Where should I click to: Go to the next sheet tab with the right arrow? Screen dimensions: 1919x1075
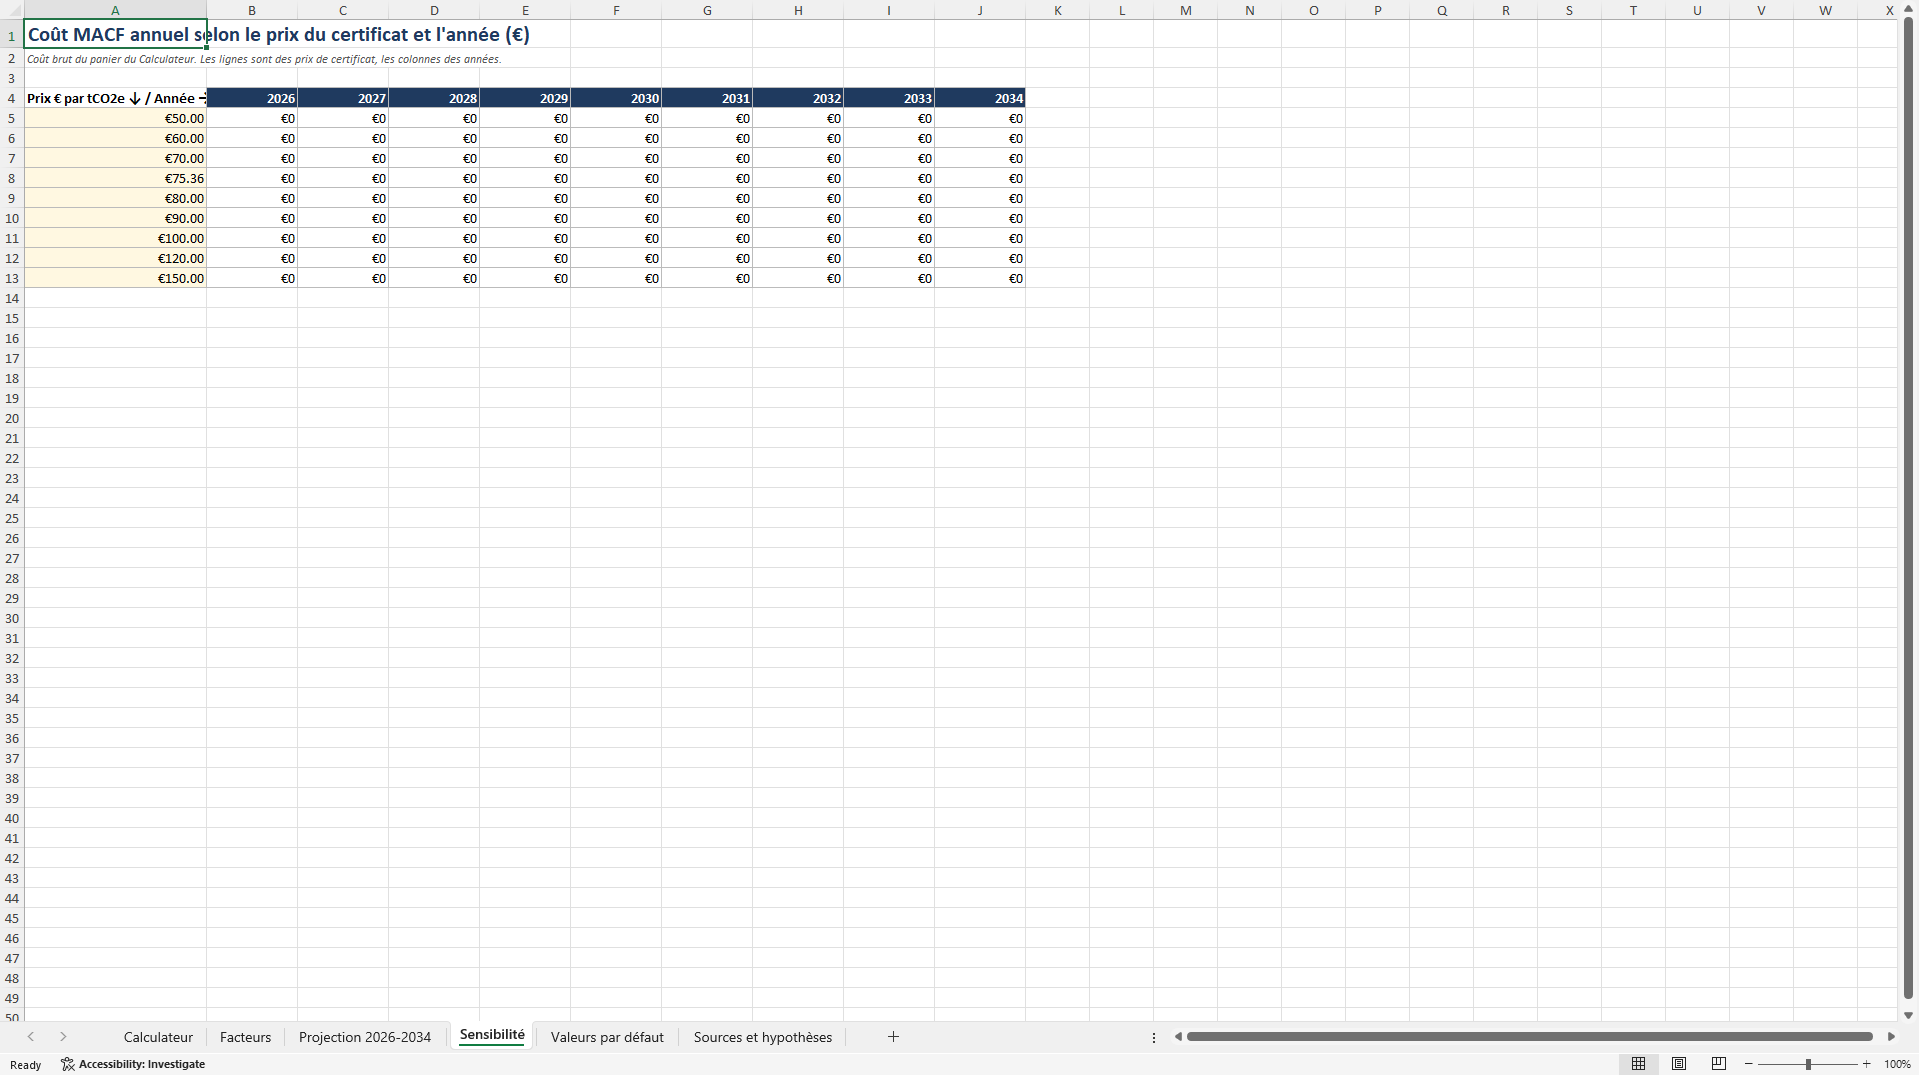(63, 1037)
